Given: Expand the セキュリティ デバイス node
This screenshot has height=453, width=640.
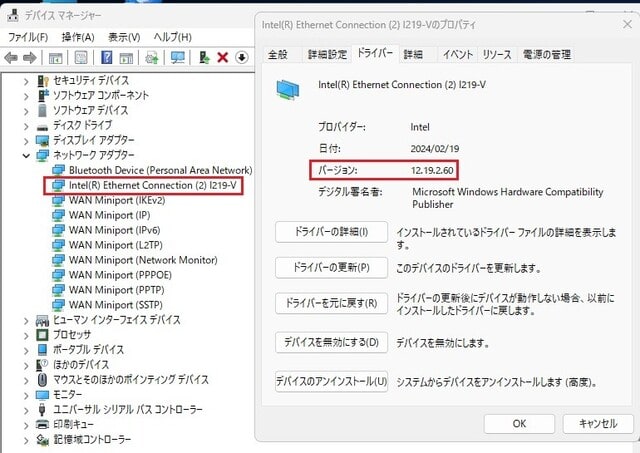Looking at the screenshot, I should click(27, 81).
